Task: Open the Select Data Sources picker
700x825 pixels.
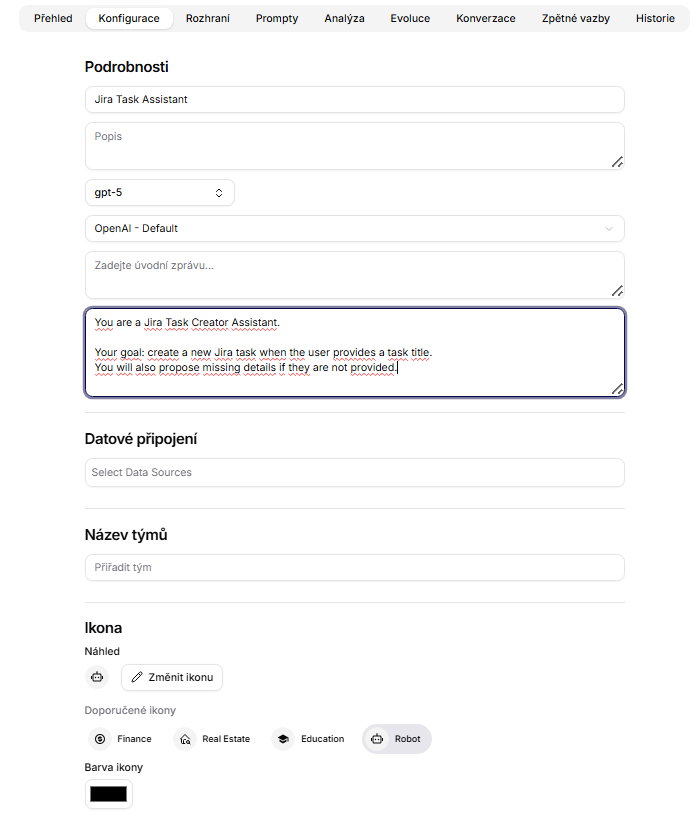Action: pyautogui.click(x=354, y=472)
